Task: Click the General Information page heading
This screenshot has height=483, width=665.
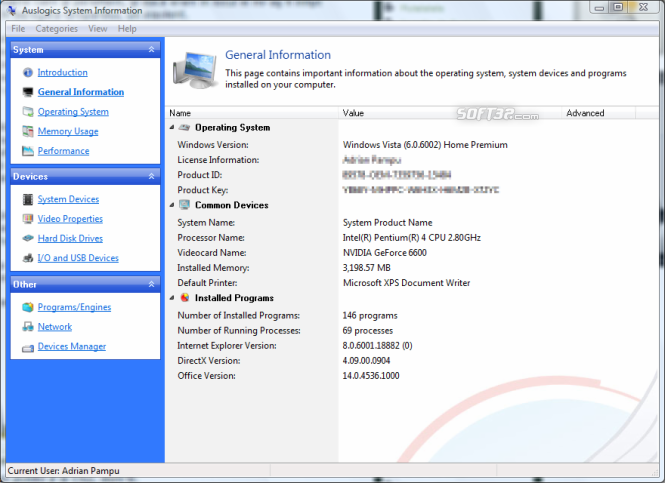Action: pos(278,55)
